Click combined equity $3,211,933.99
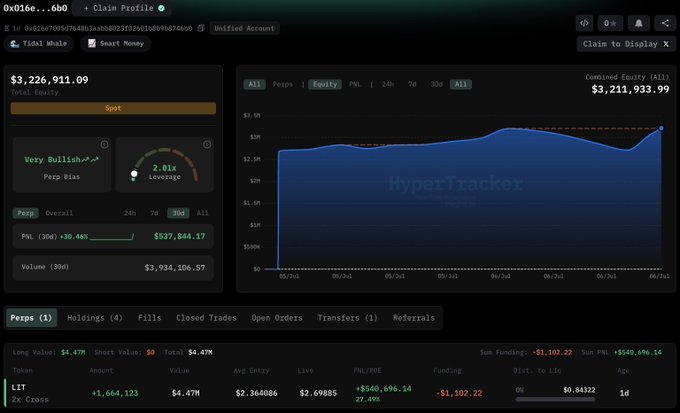 [x=630, y=89]
